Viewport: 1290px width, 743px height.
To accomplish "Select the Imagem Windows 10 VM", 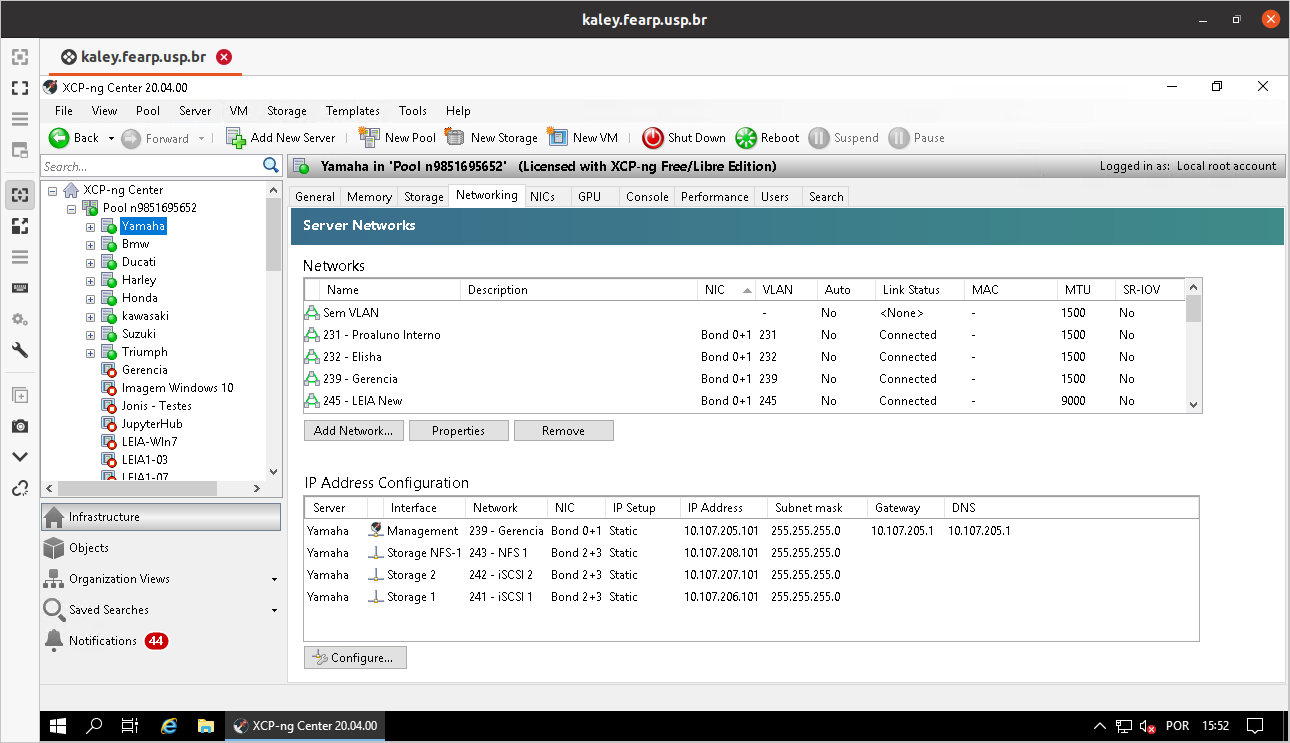I will 178,388.
